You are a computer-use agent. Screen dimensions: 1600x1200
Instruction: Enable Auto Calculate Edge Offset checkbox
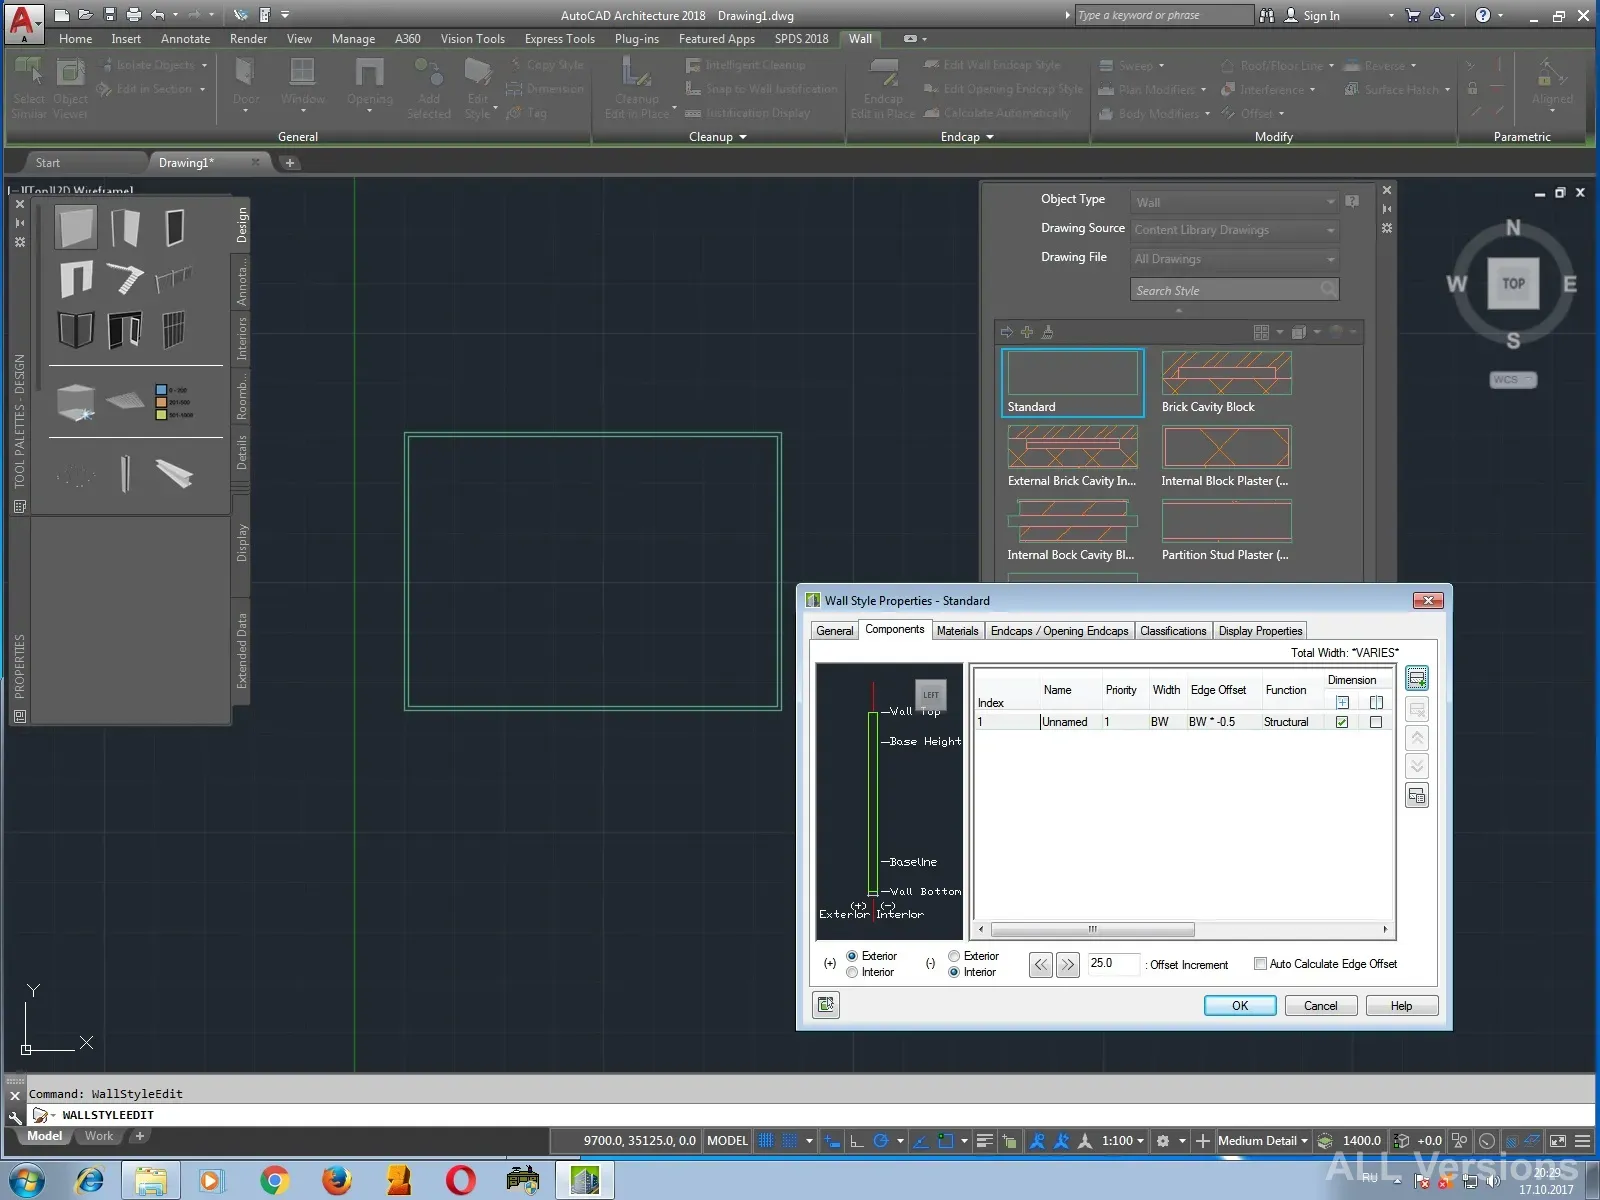coord(1260,964)
